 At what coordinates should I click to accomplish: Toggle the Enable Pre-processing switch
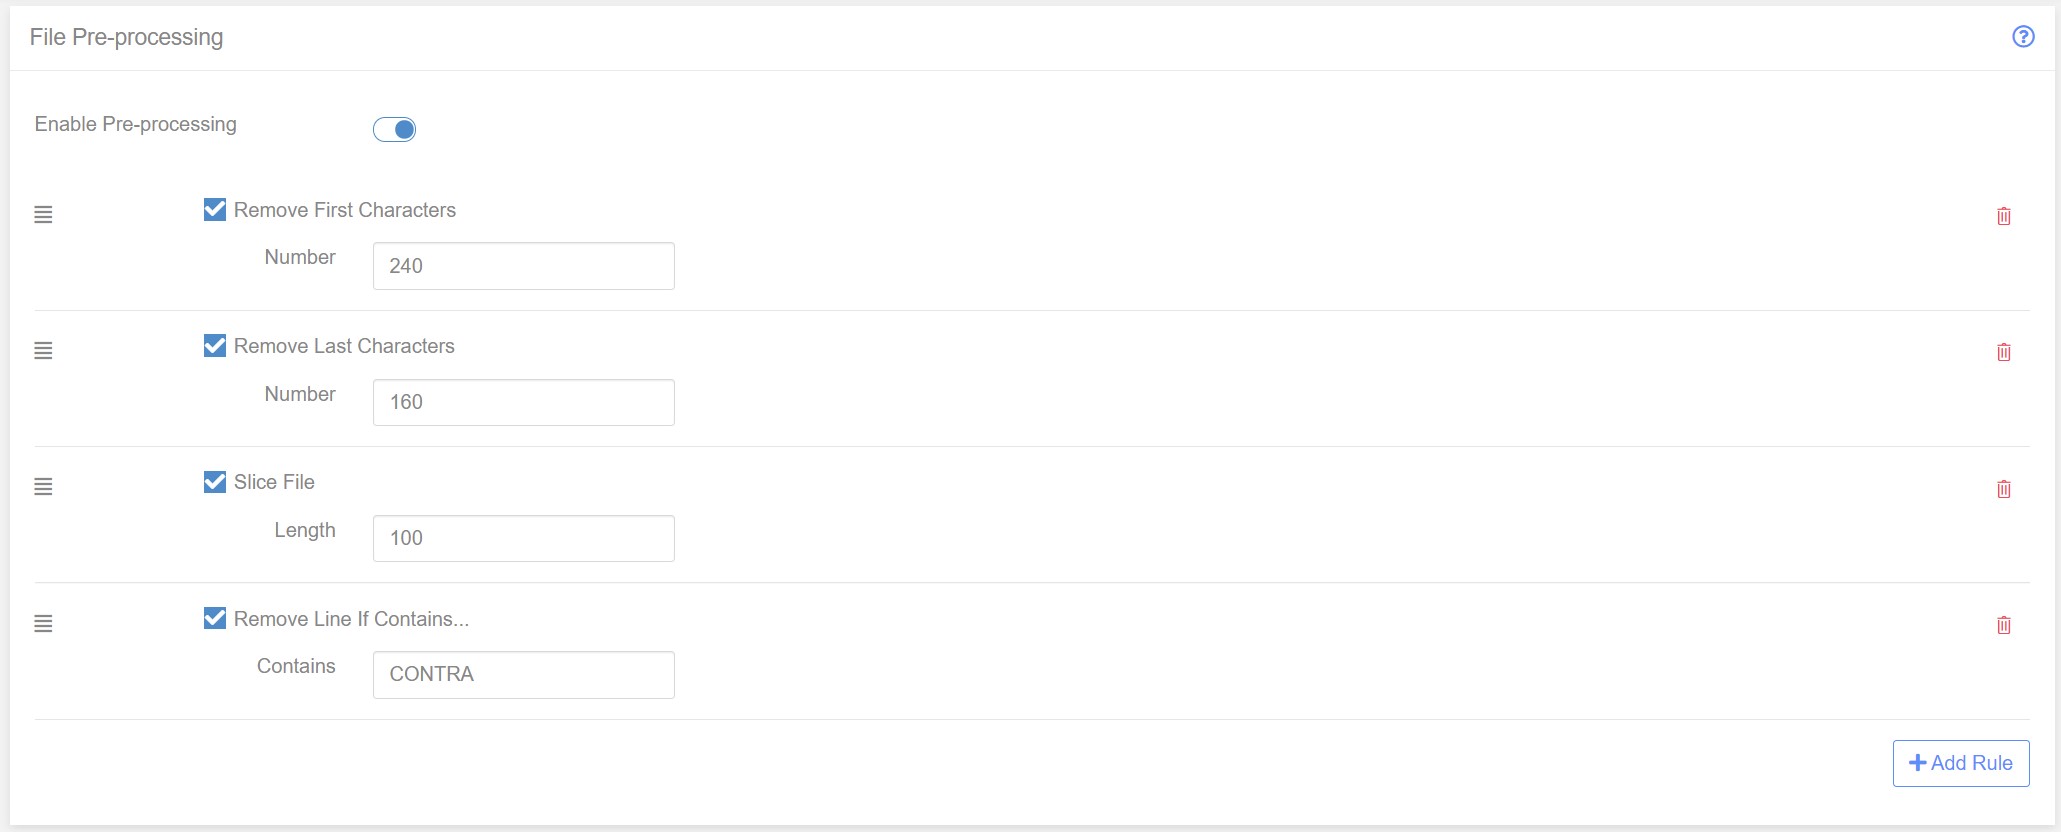pos(394,129)
